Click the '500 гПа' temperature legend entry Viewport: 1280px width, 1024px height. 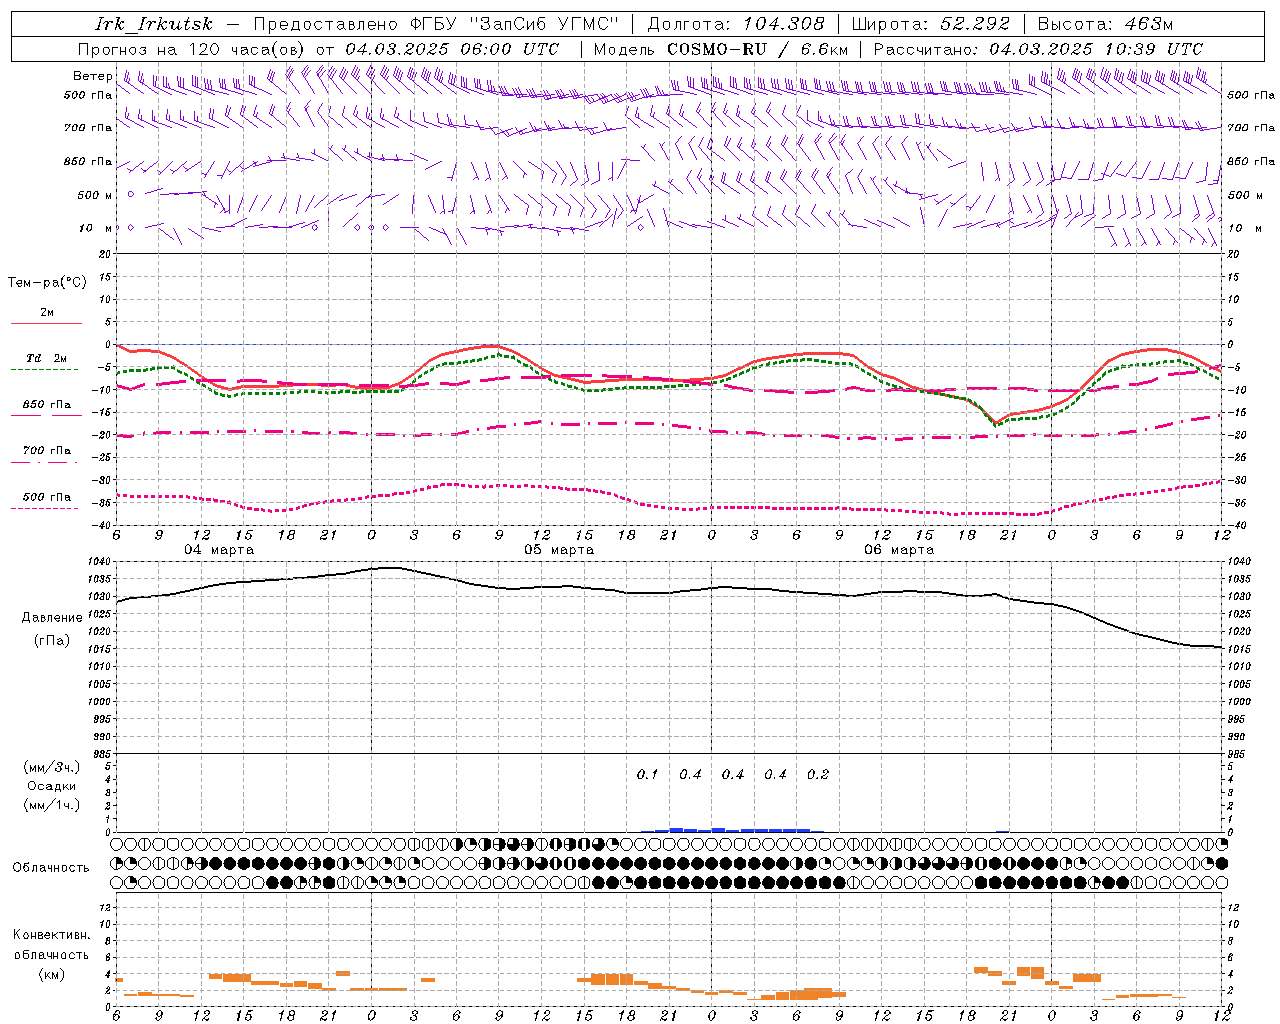point(47,497)
